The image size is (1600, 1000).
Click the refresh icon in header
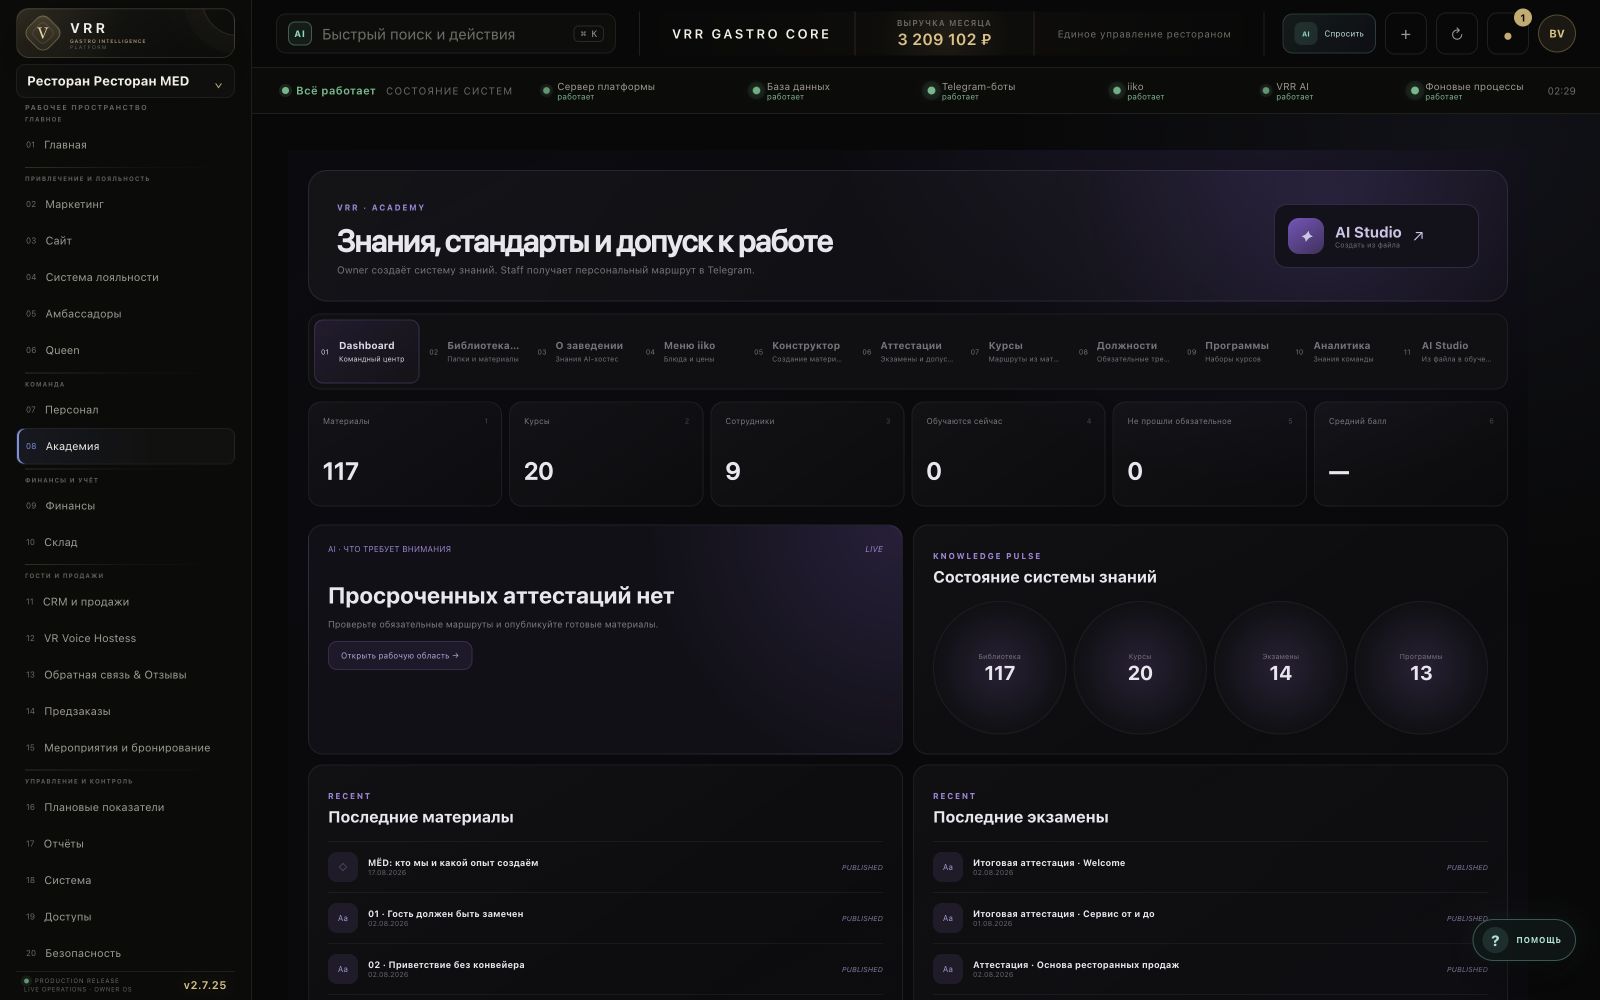(x=1457, y=34)
